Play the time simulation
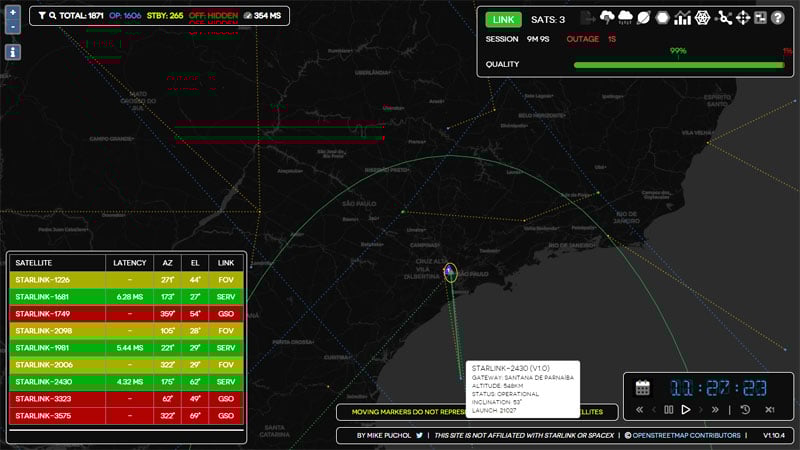 686,410
